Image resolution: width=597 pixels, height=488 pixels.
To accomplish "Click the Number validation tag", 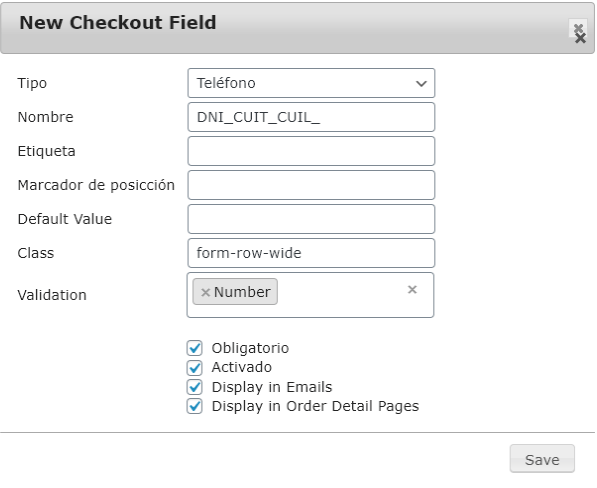I will pos(242,292).
